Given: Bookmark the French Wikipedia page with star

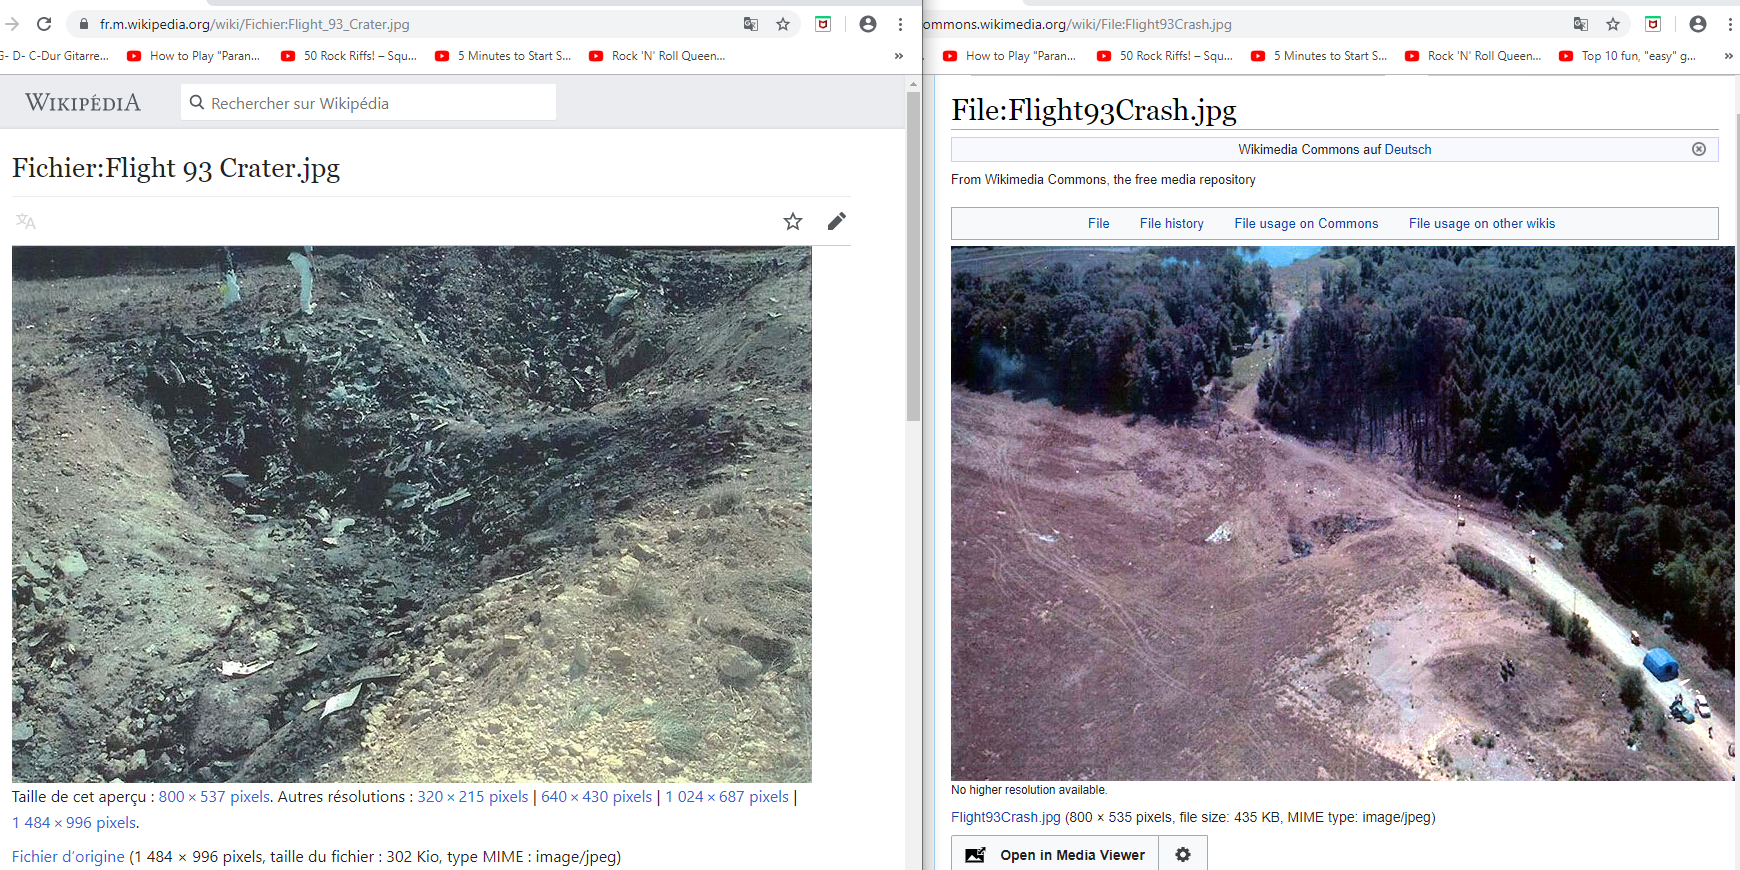Looking at the screenshot, I should click(x=783, y=24).
